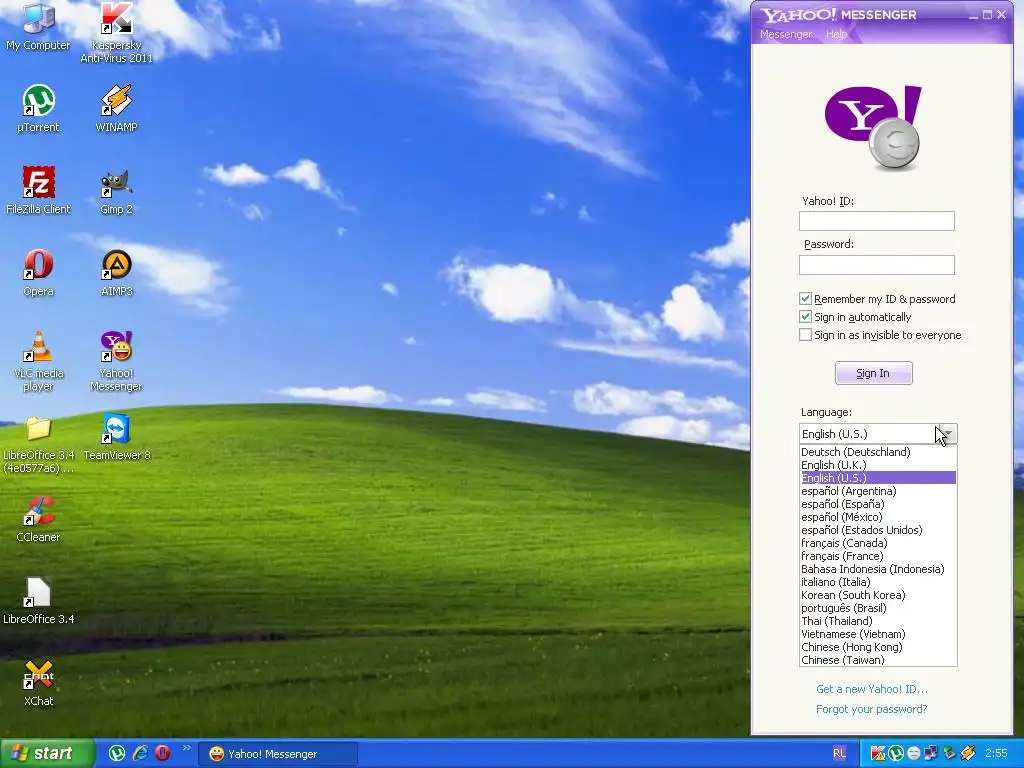Launch Opera from quick launch bar
Screen dimensions: 1024x768
pyautogui.click(x=163, y=753)
